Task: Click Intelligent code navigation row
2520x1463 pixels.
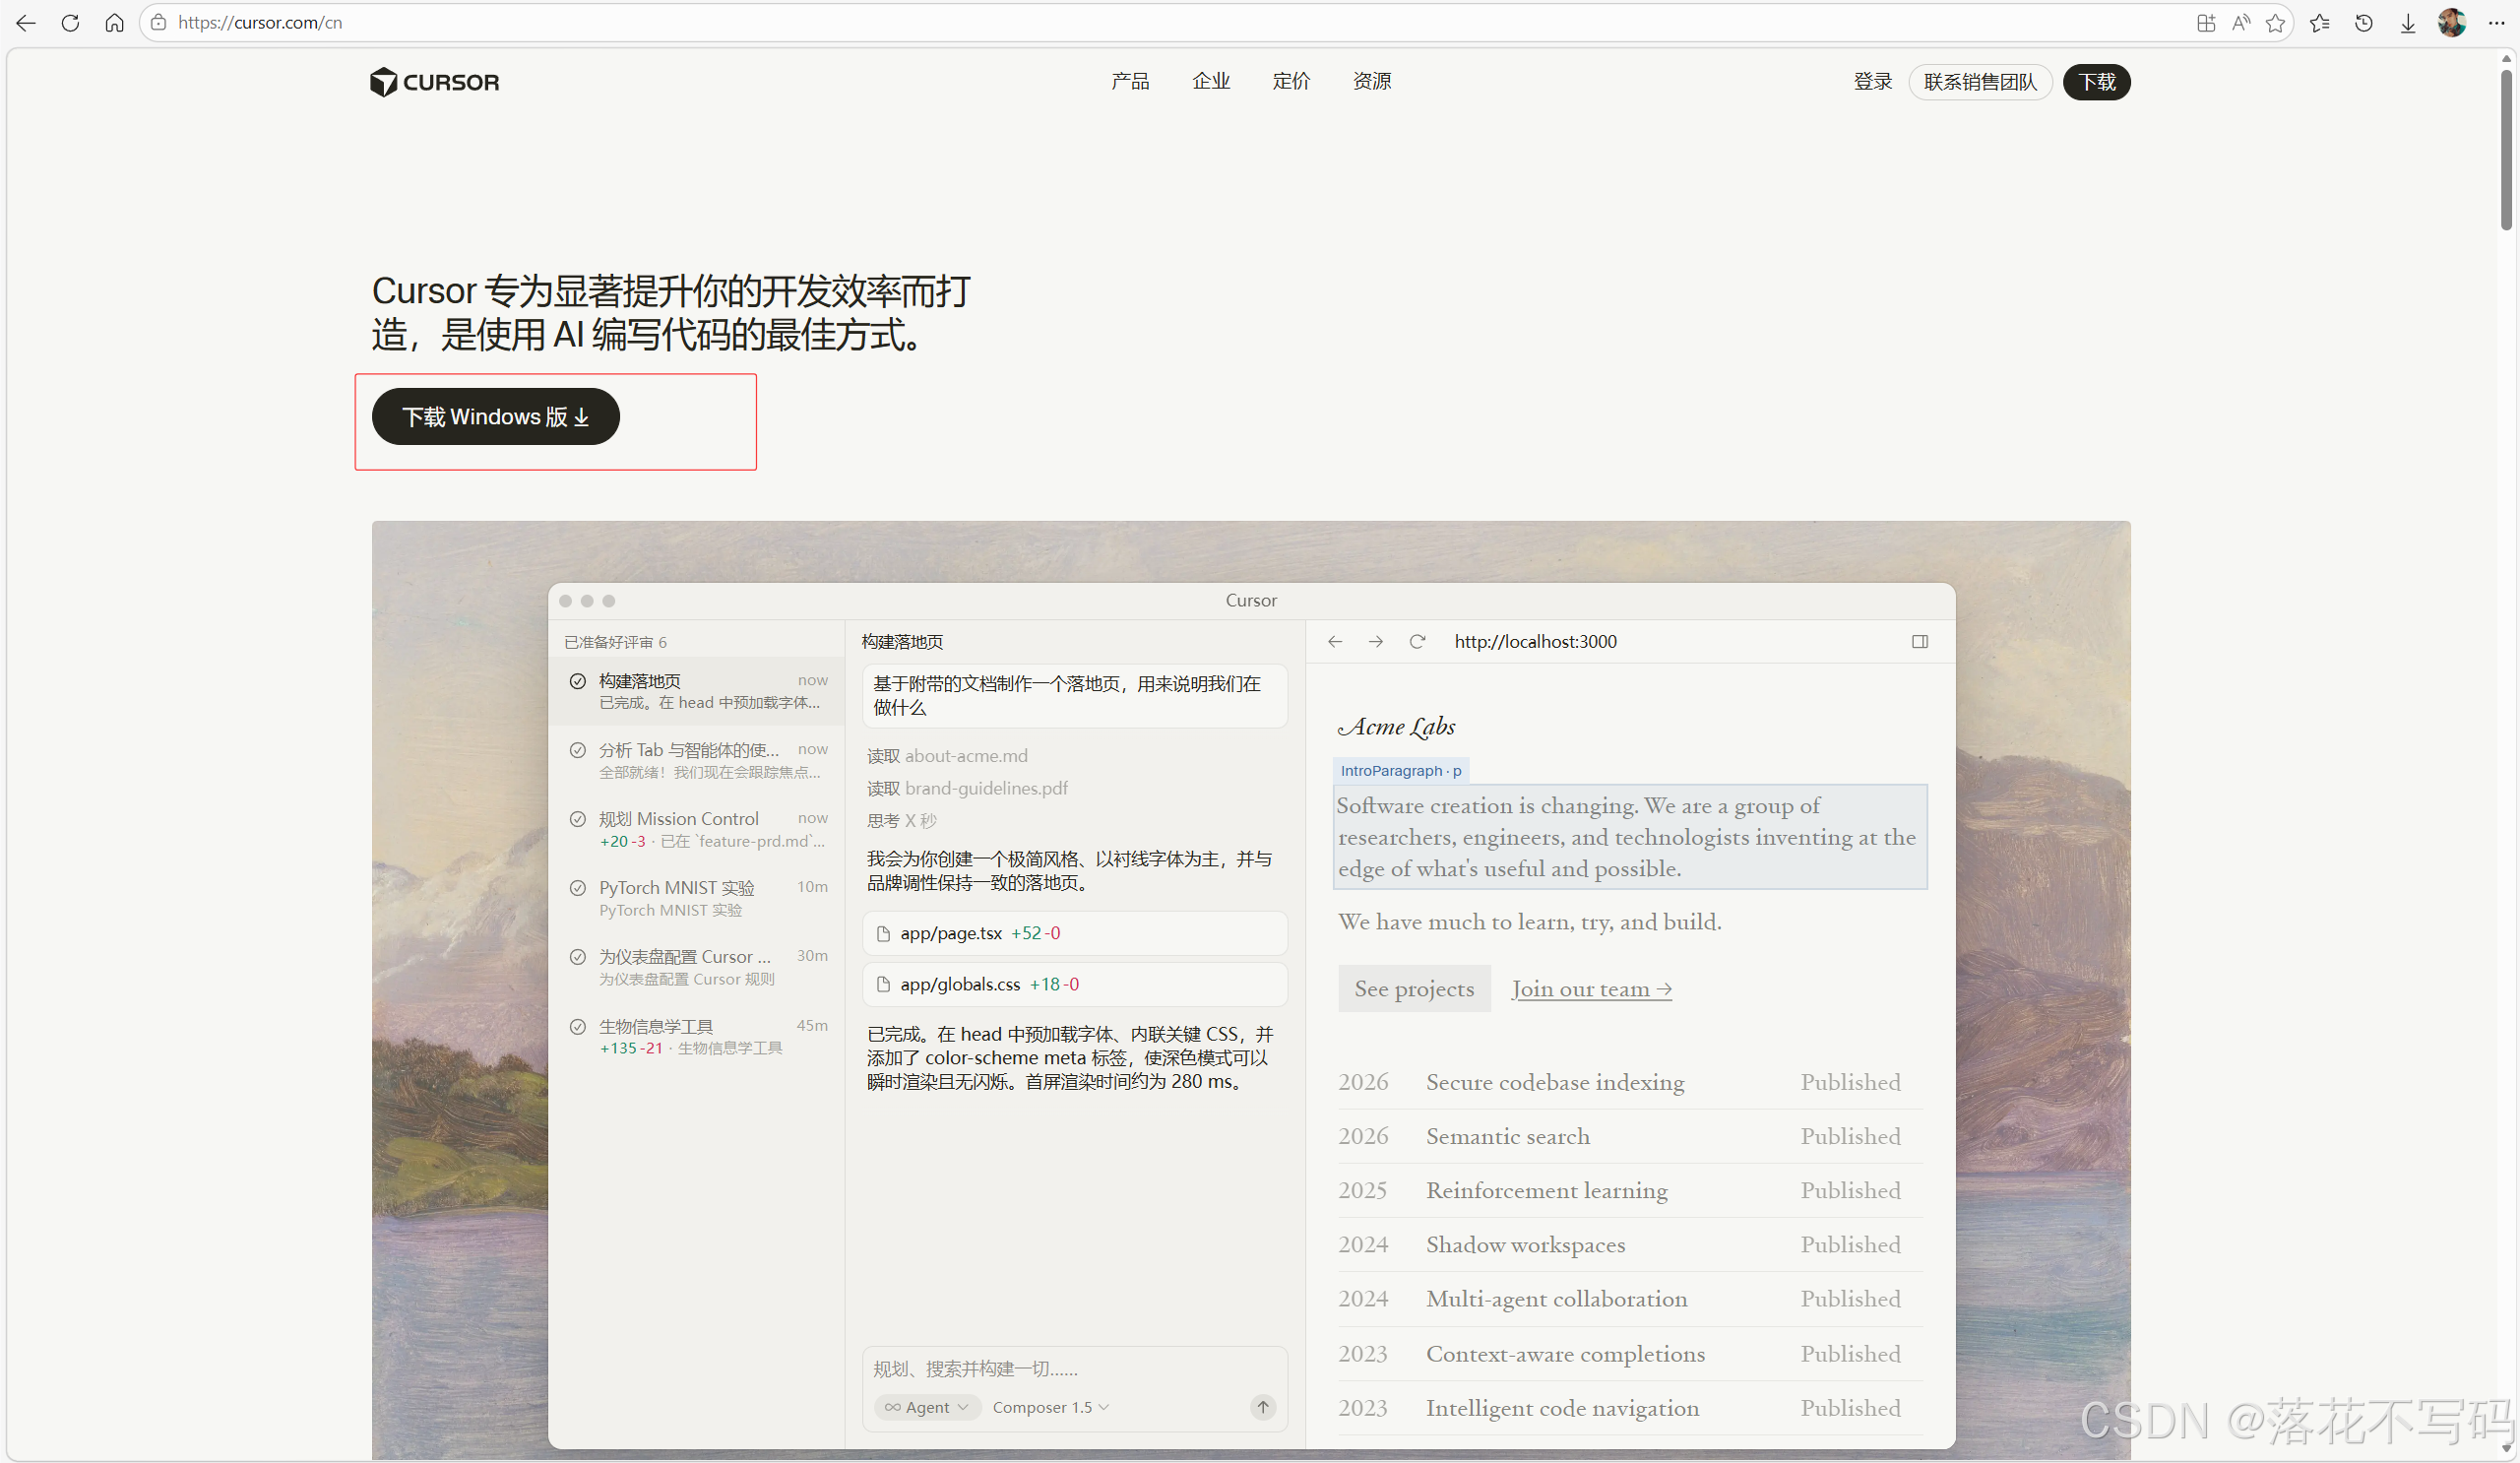Action: 1630,1407
